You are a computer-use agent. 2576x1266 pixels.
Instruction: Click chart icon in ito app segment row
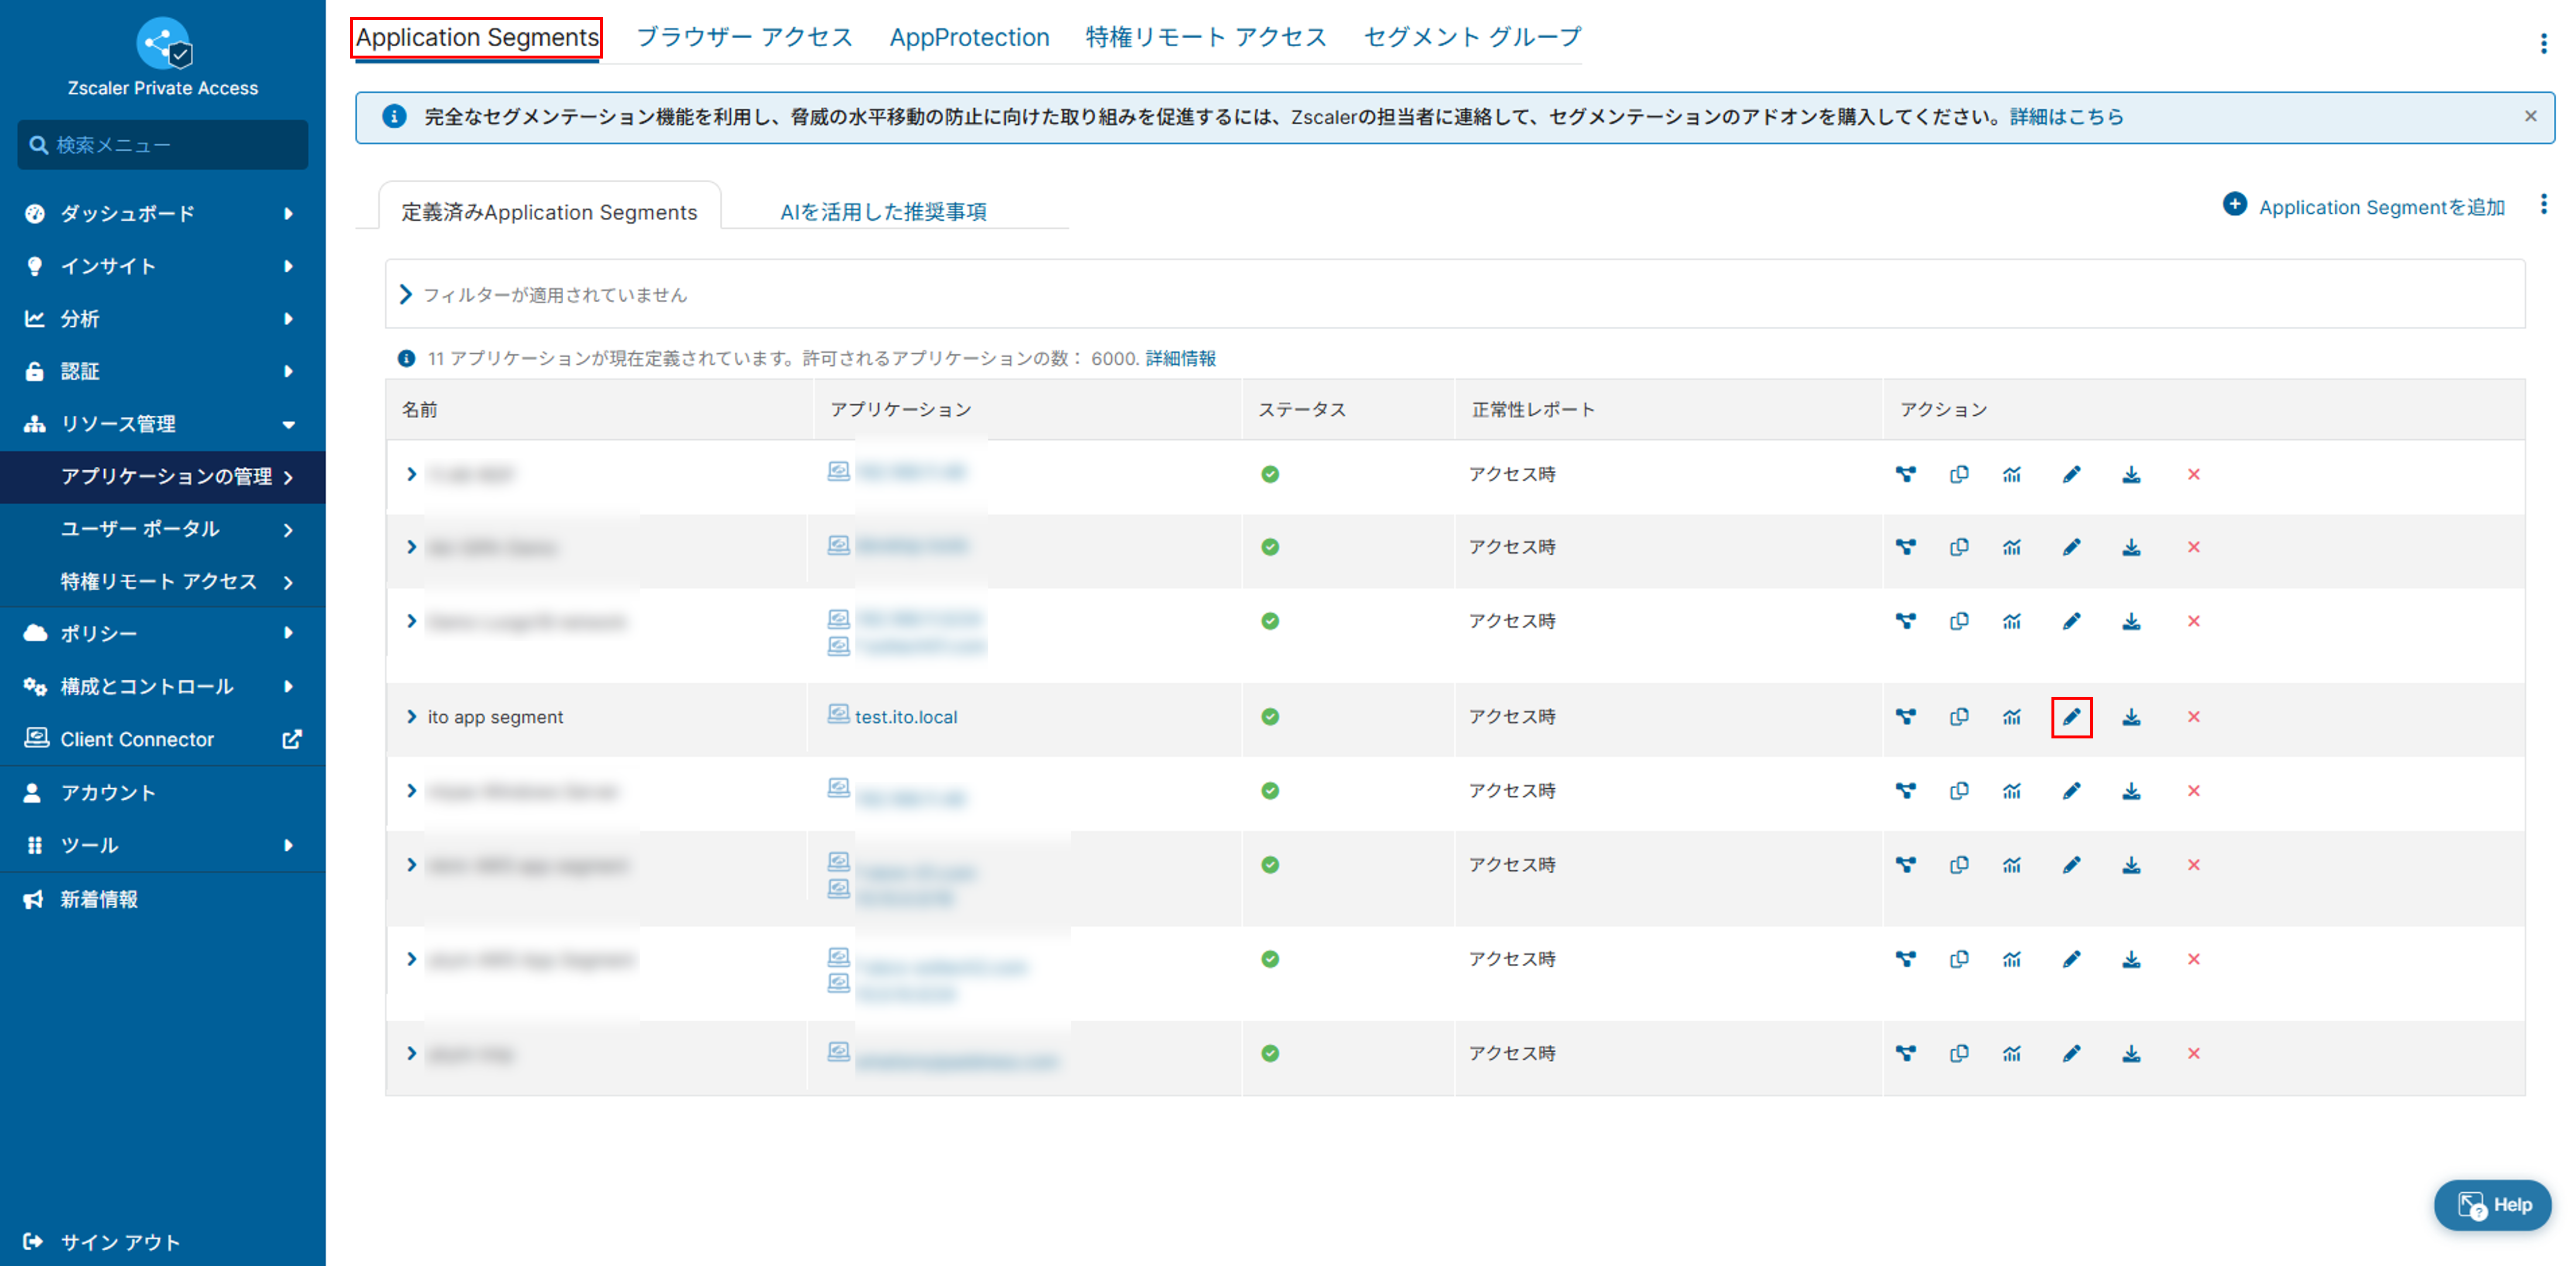point(2012,717)
